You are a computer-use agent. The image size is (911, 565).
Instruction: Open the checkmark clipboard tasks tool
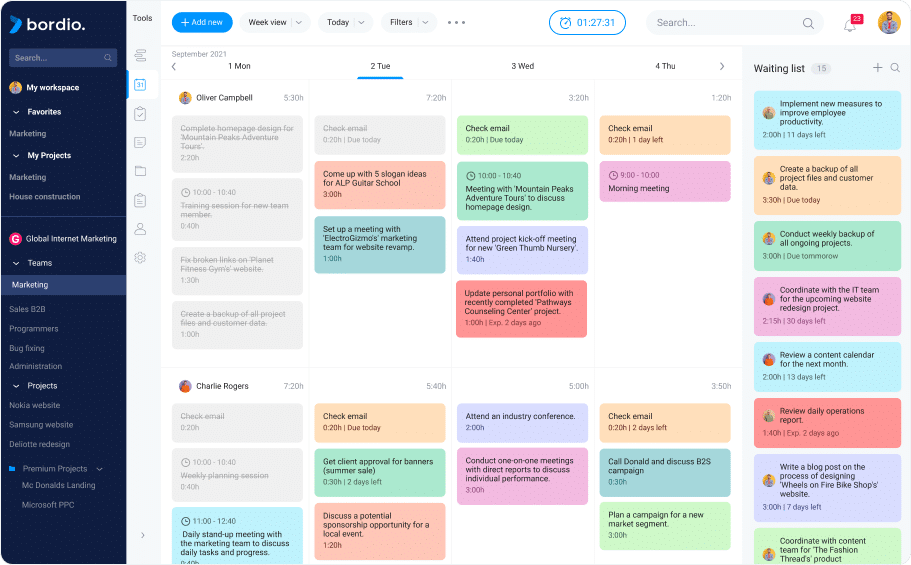(140, 114)
